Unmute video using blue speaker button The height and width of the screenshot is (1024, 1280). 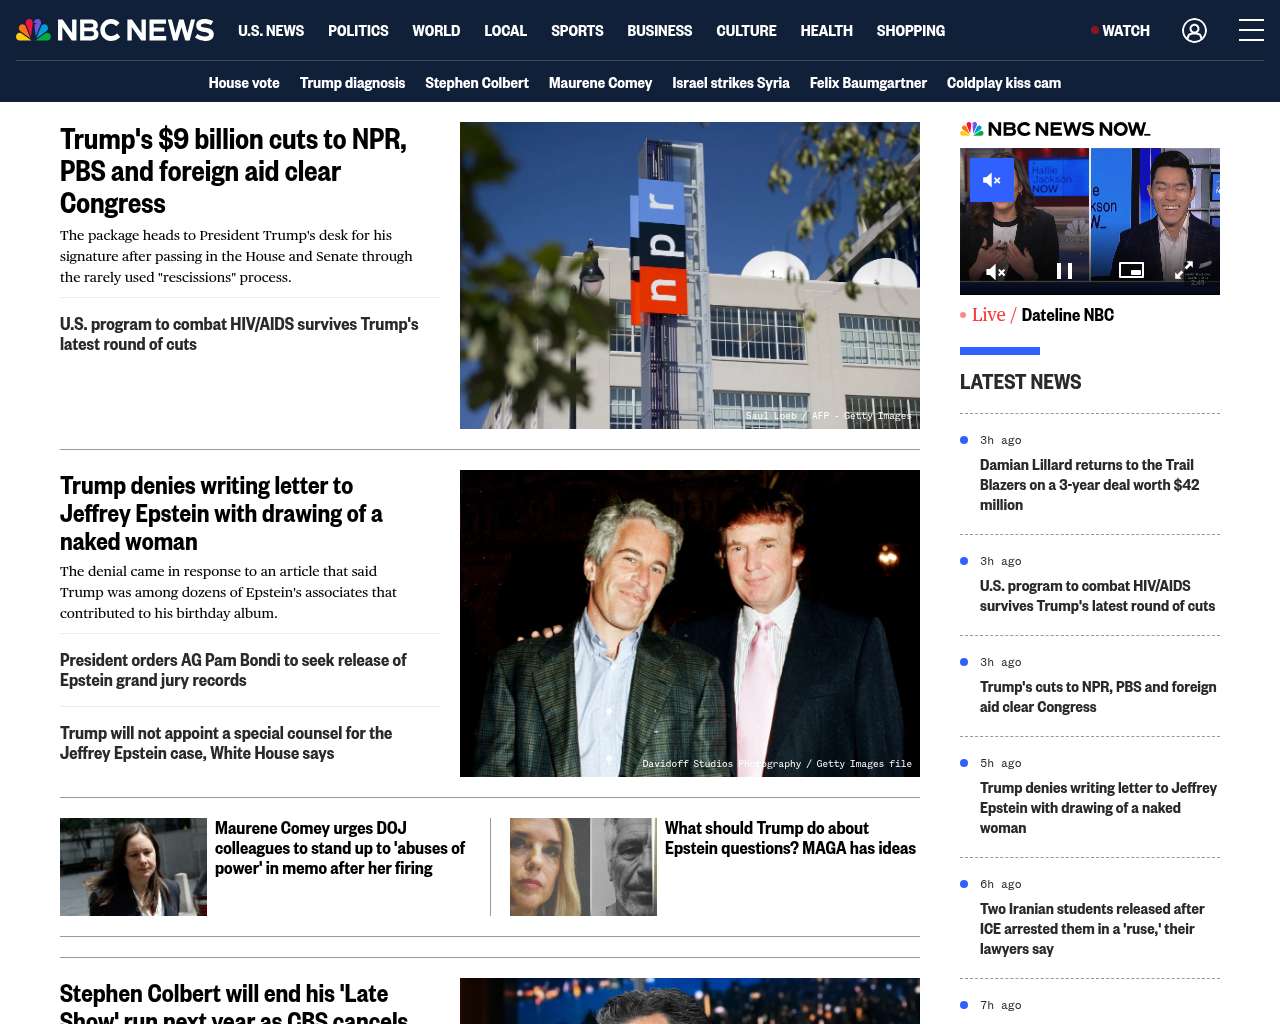pos(992,180)
